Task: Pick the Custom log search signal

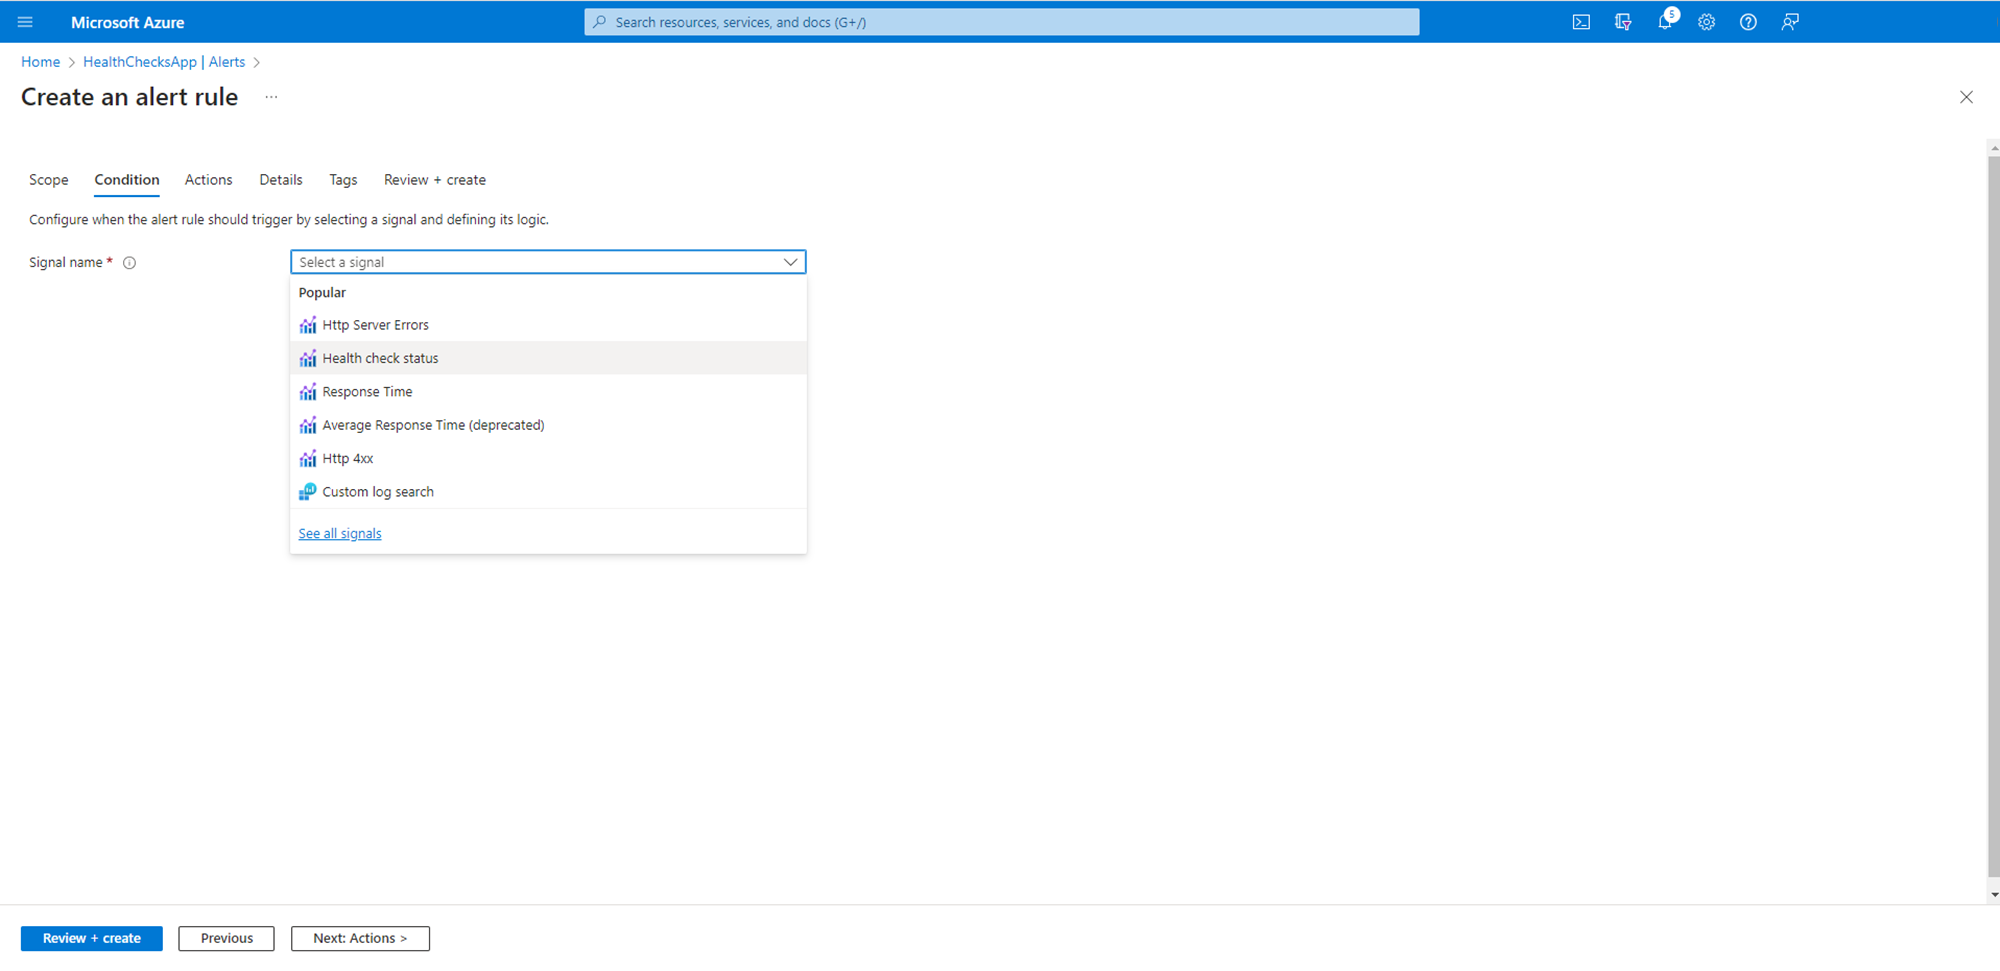Action: [378, 492]
